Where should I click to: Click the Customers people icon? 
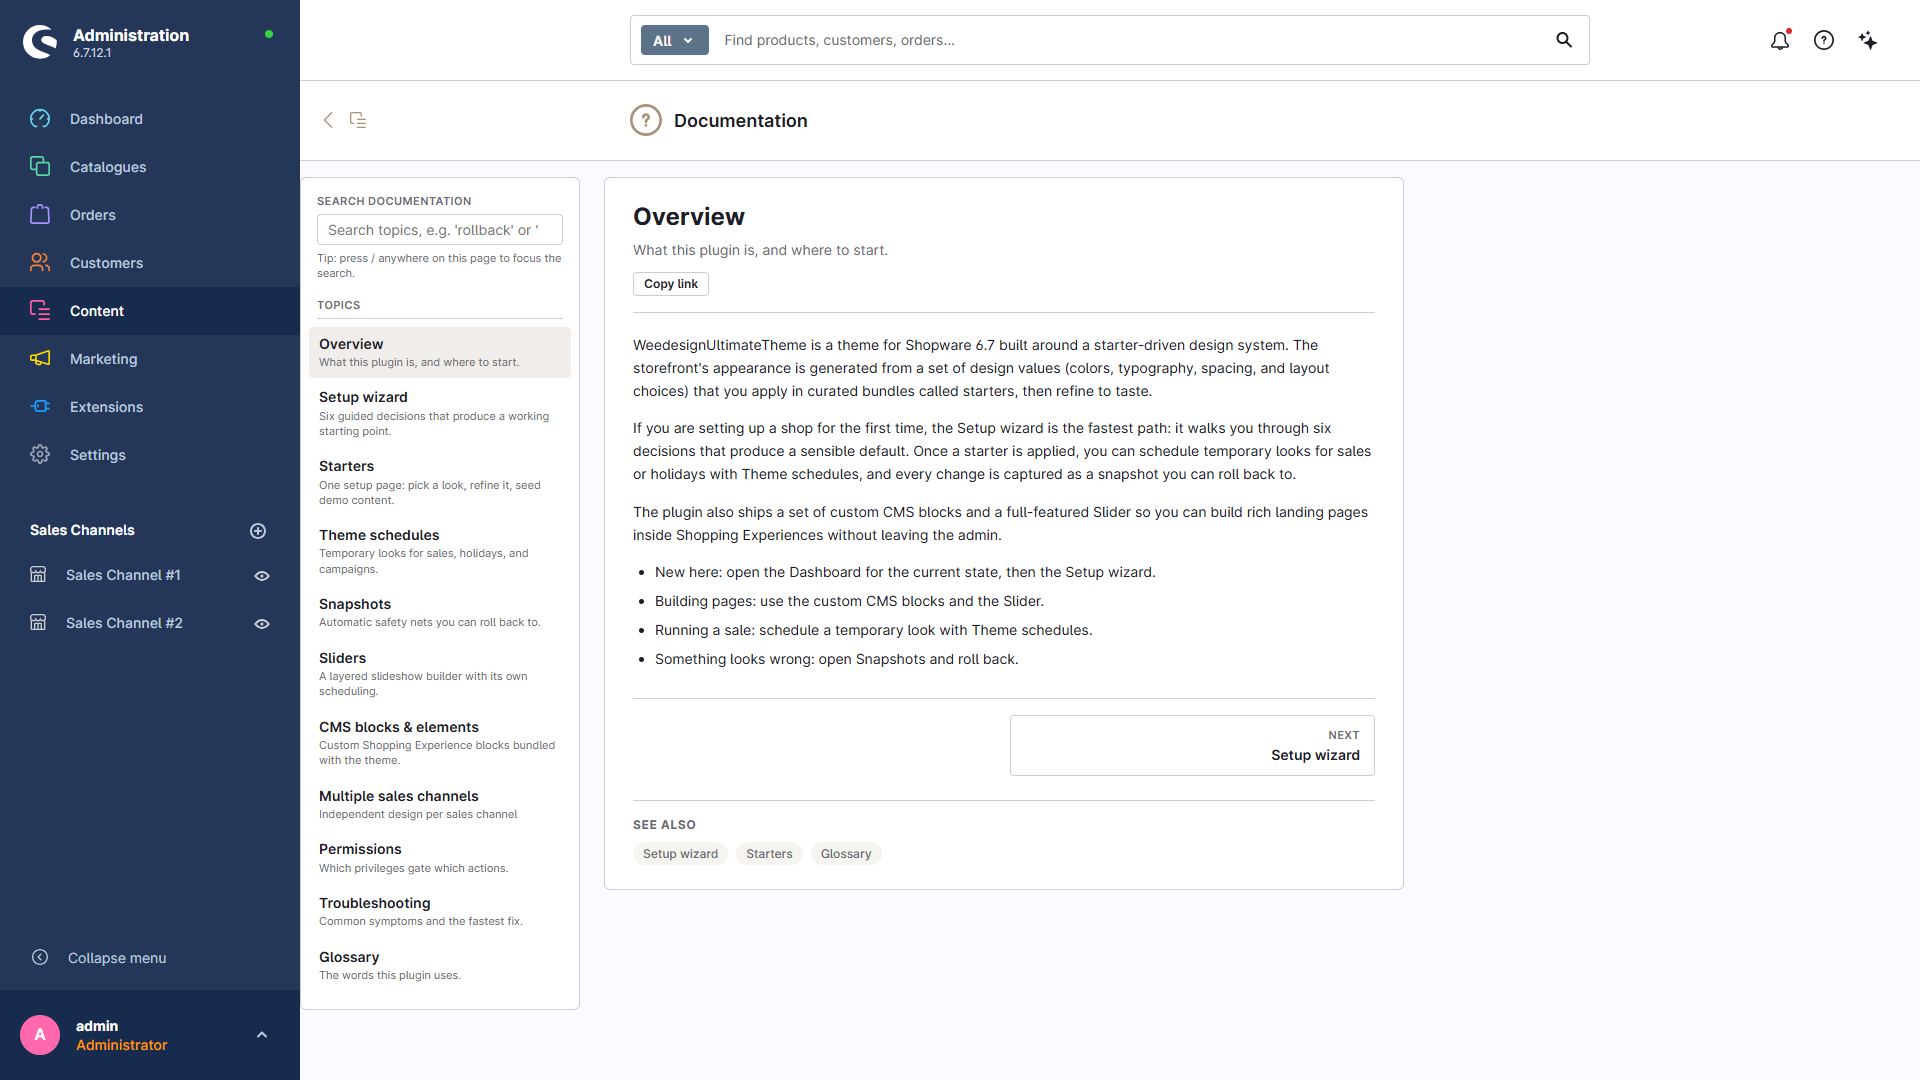[40, 263]
